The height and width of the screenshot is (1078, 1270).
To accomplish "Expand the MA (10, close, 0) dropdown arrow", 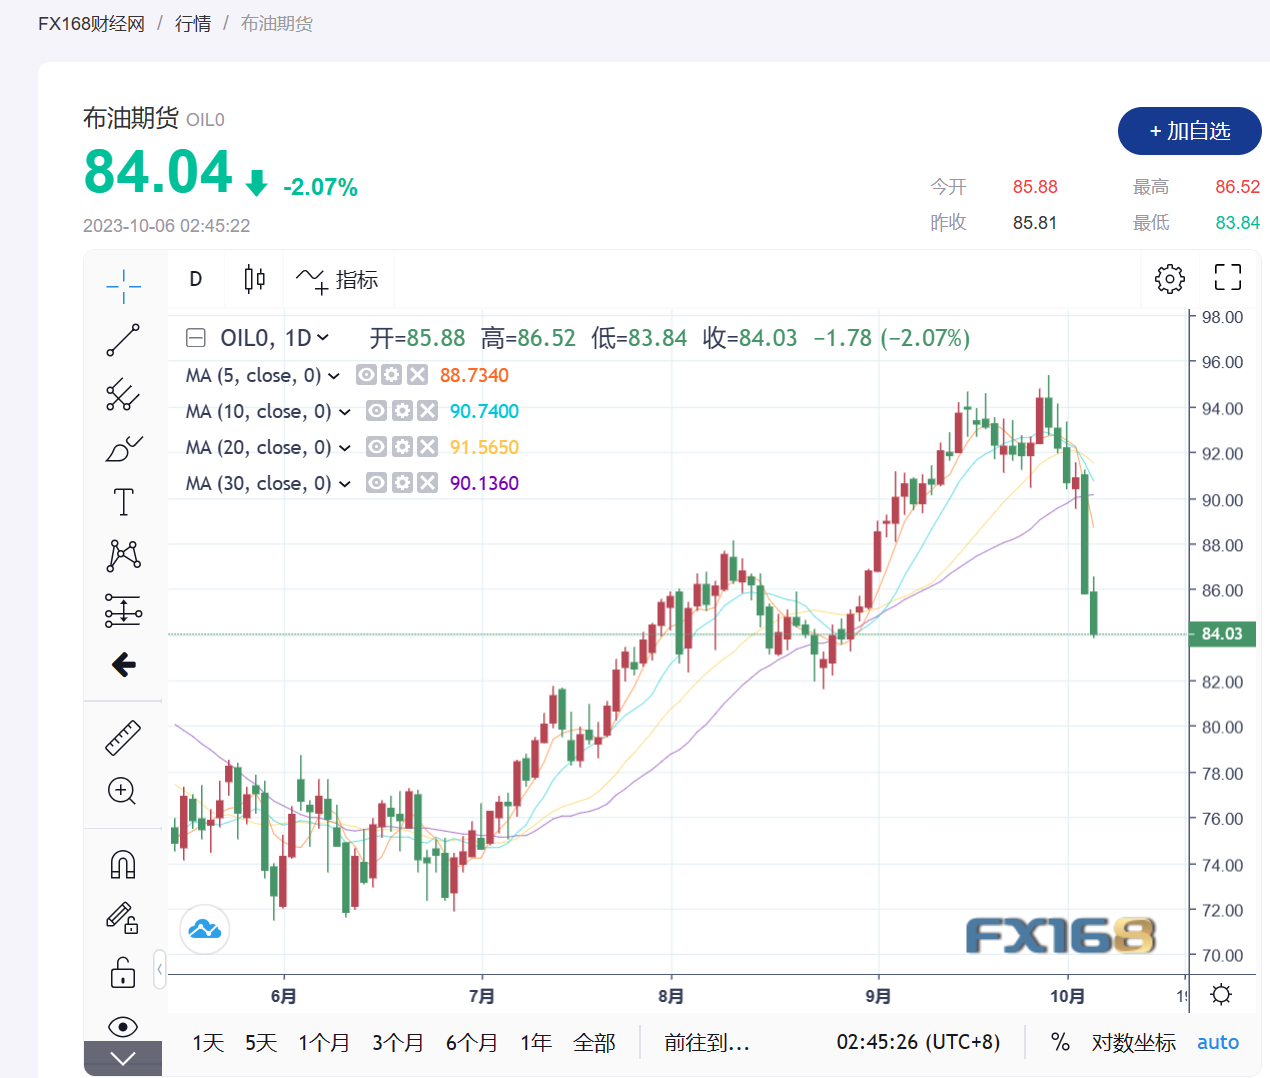I will point(345,412).
